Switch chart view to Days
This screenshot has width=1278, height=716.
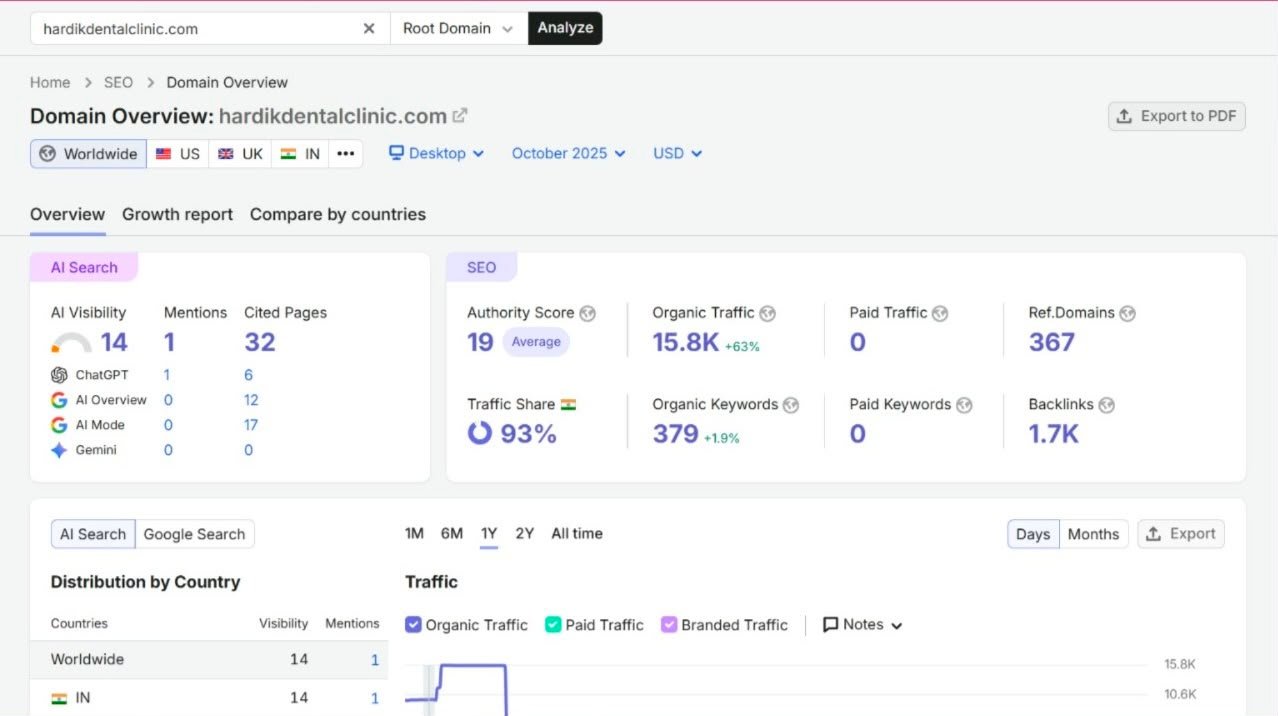click(x=1033, y=534)
